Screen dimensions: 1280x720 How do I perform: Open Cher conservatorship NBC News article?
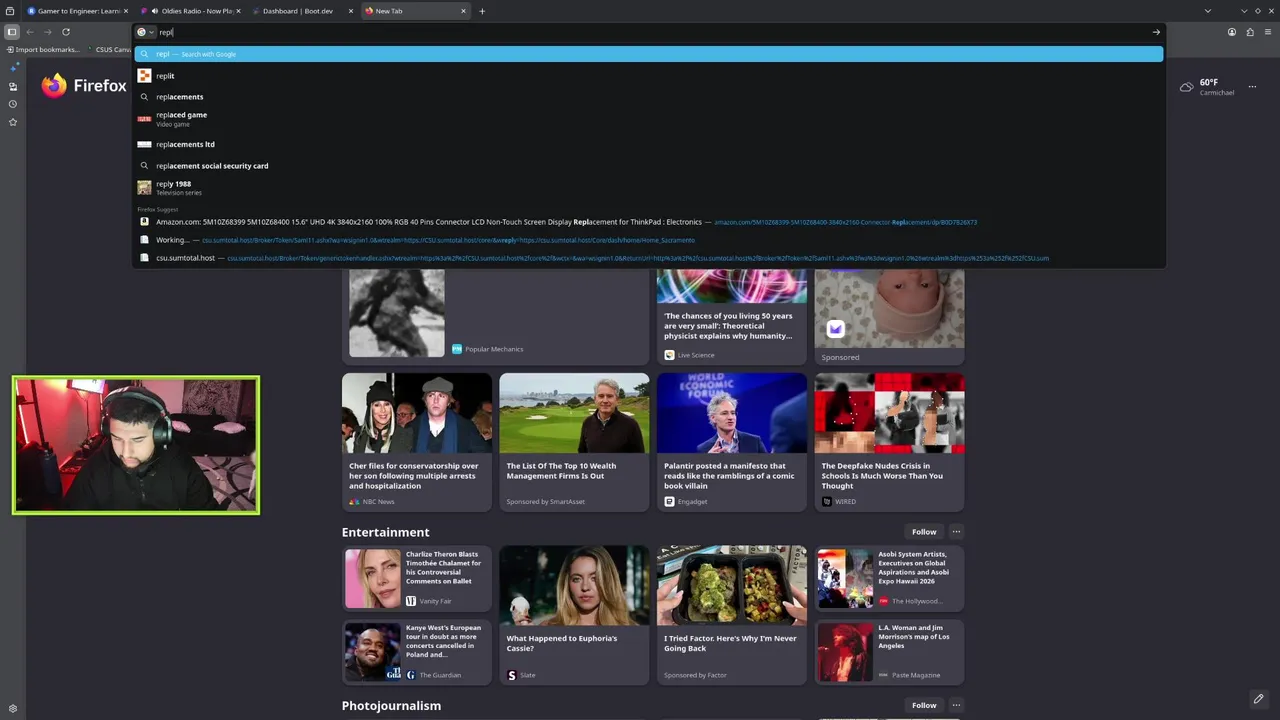pyautogui.click(x=416, y=442)
